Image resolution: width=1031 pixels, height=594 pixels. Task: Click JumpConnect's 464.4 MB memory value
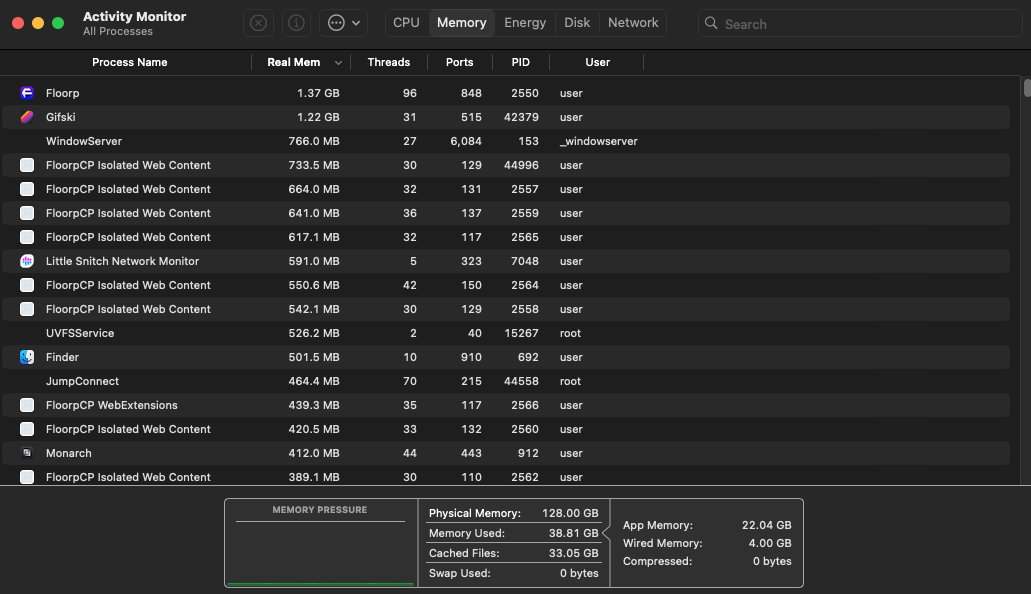[314, 382]
